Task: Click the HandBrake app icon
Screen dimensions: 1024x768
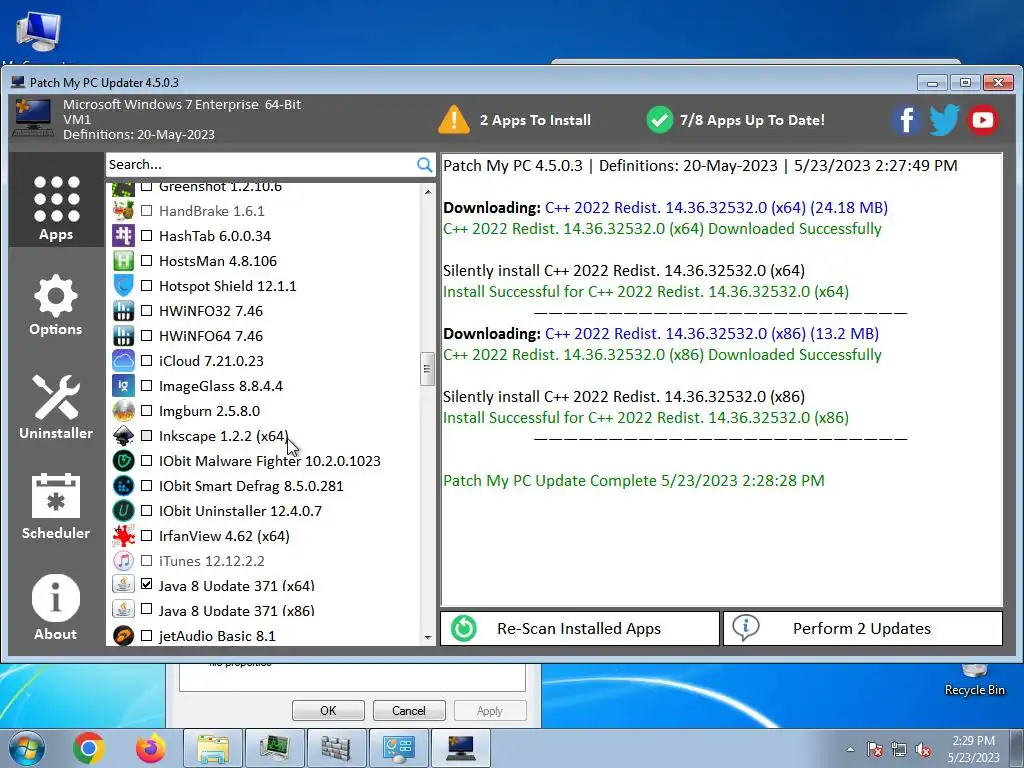Action: 123,211
